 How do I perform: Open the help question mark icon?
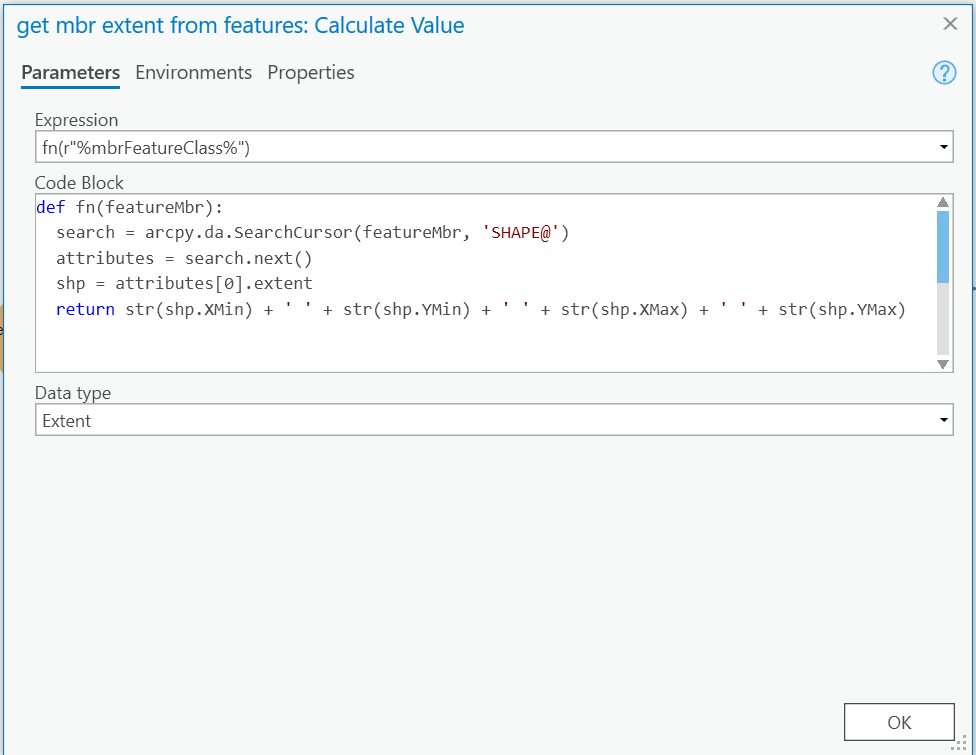coord(944,73)
